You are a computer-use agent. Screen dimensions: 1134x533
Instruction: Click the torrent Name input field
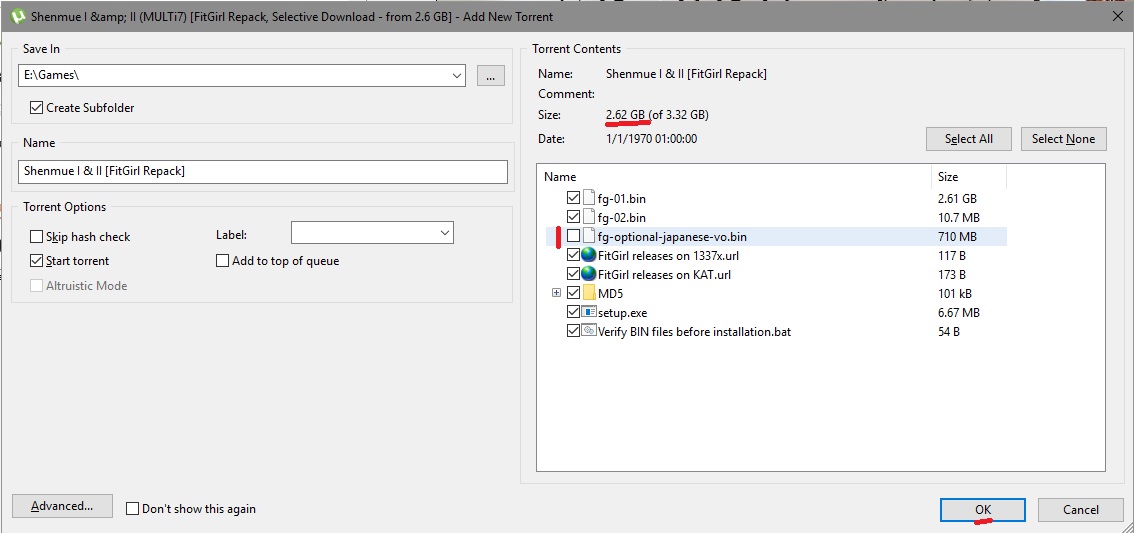[x=263, y=171]
